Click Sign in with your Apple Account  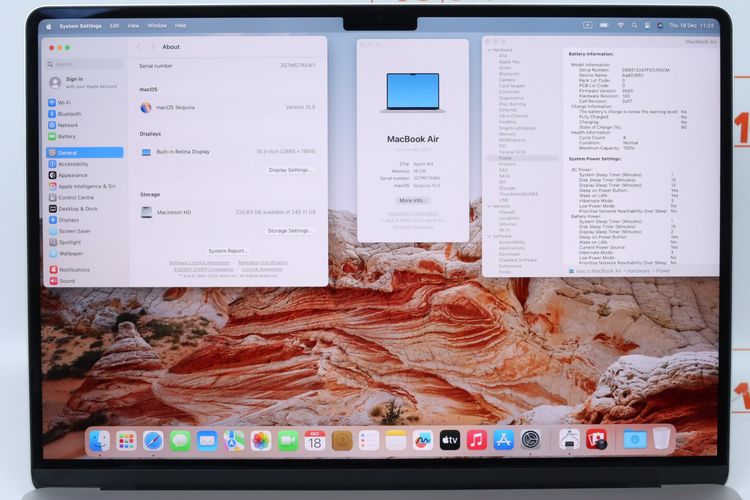84,82
